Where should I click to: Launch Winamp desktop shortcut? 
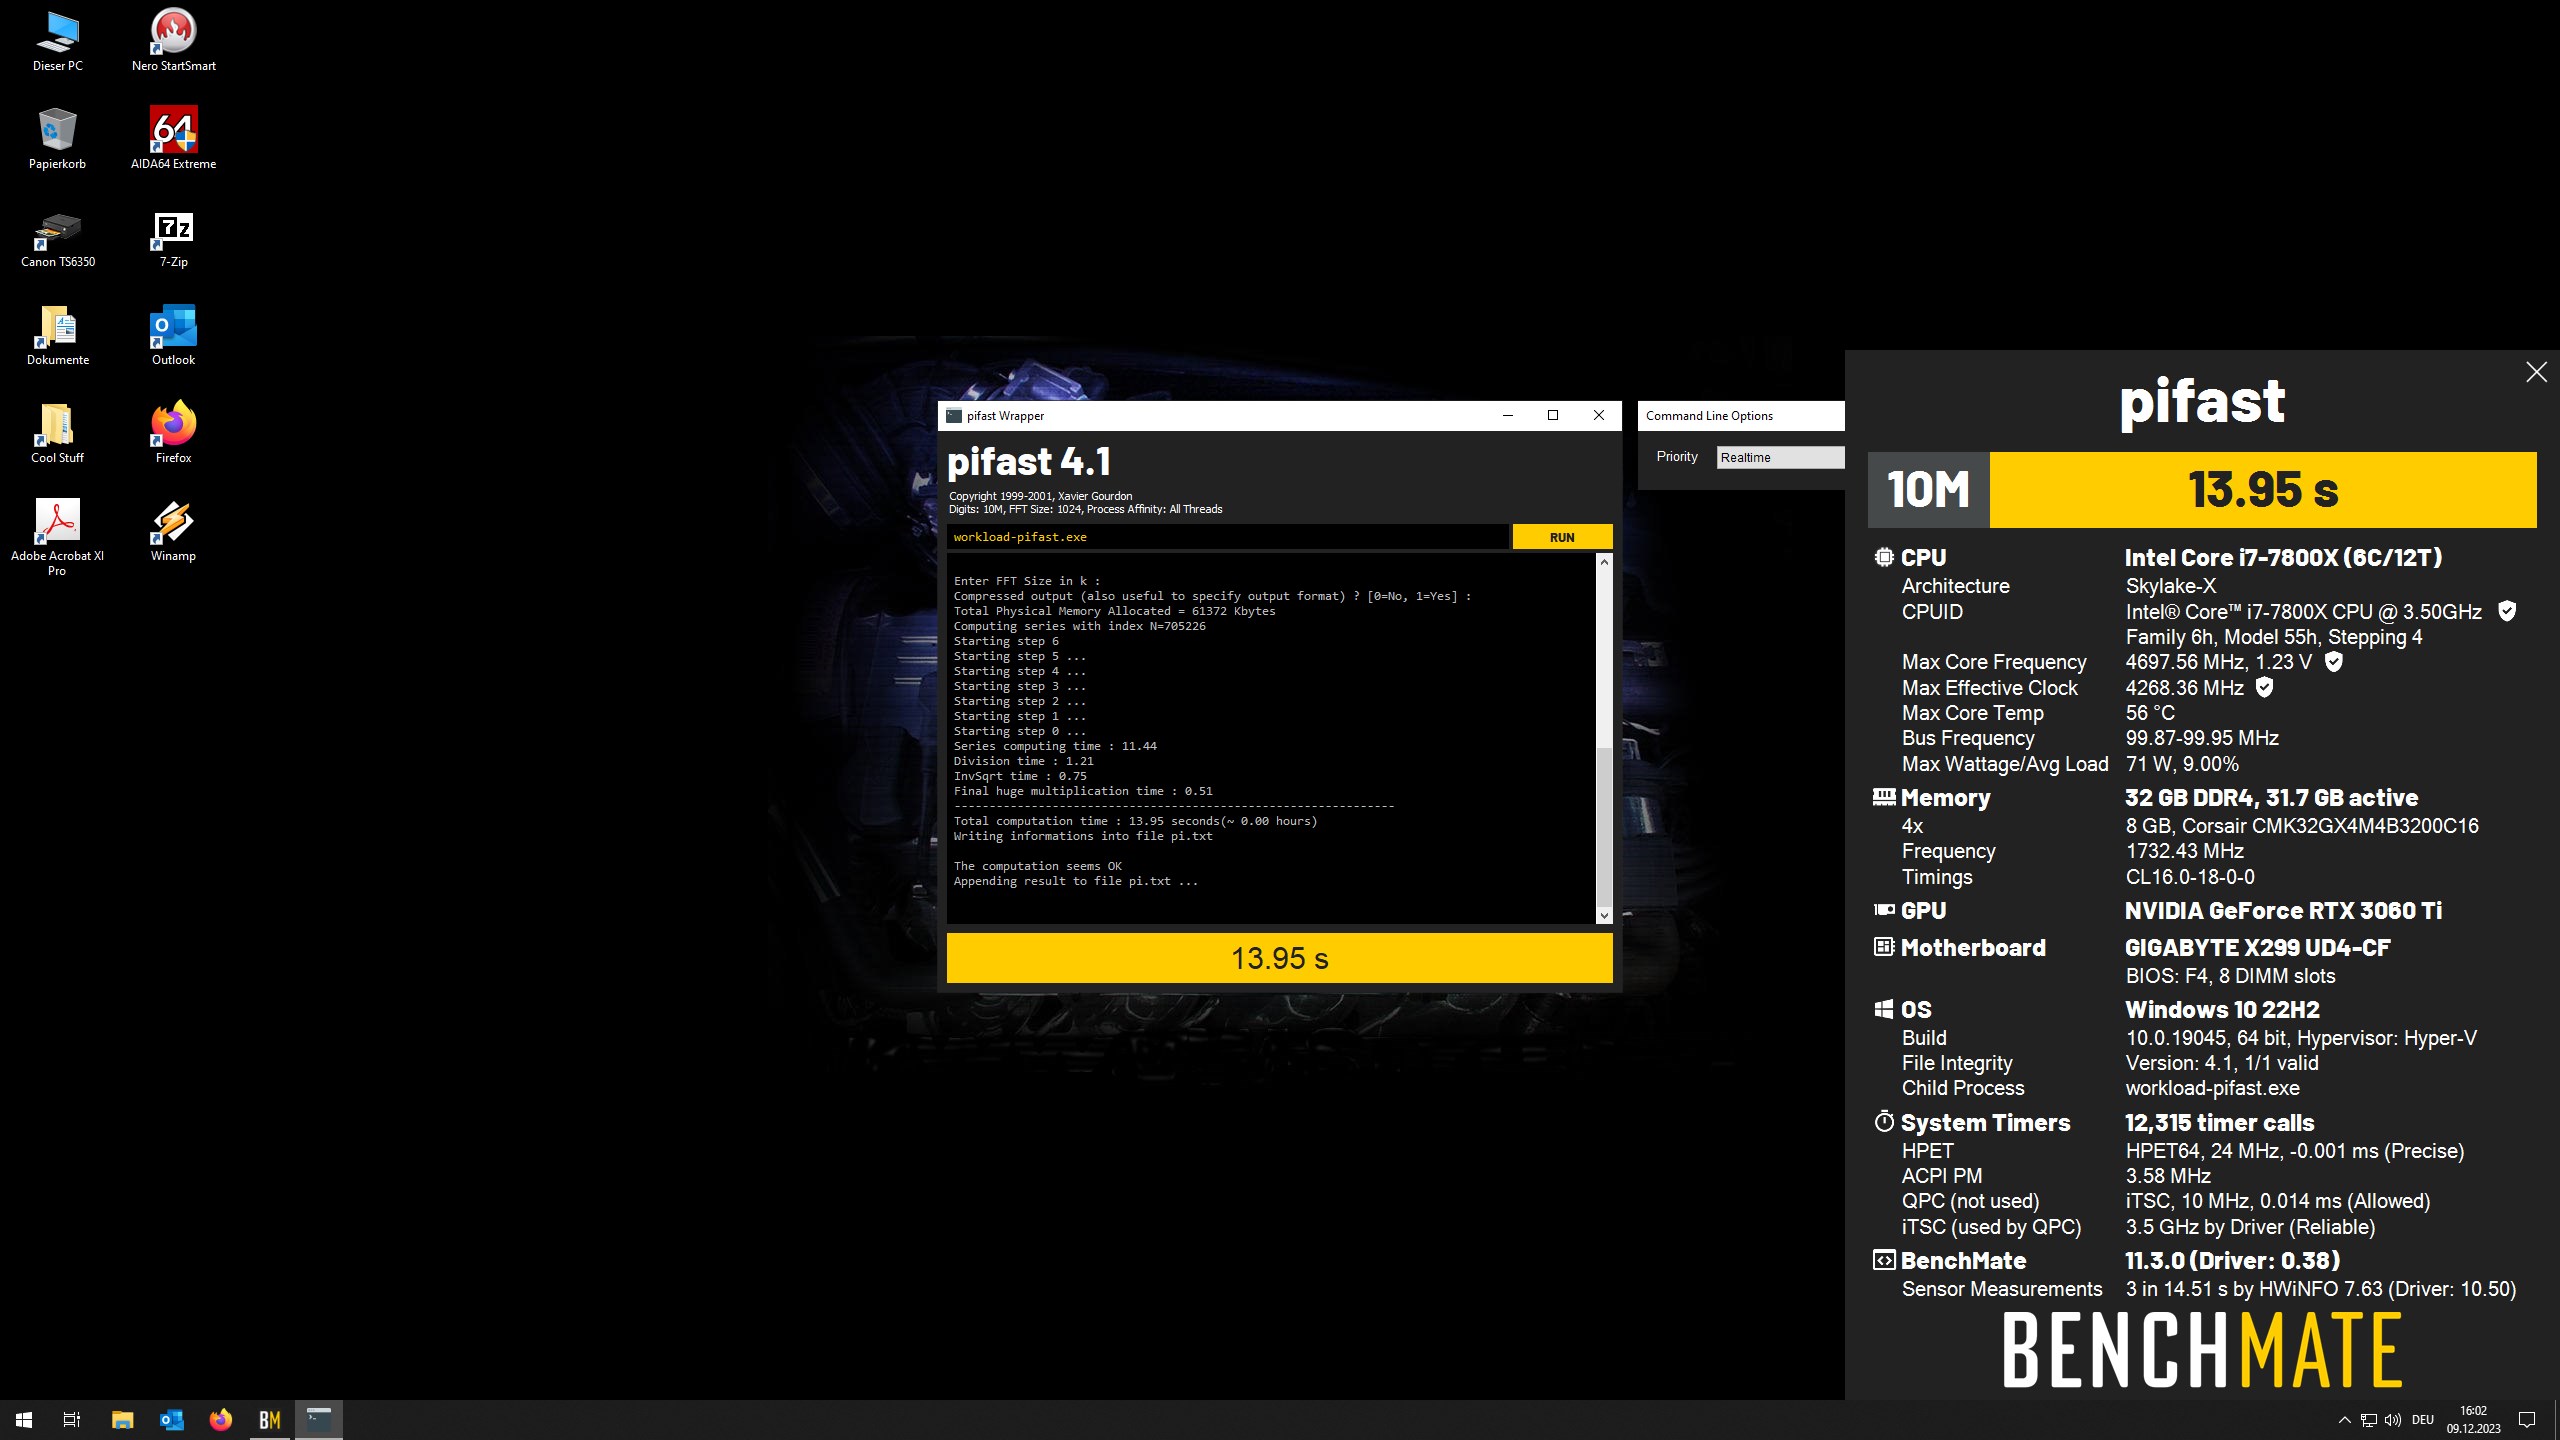173,532
